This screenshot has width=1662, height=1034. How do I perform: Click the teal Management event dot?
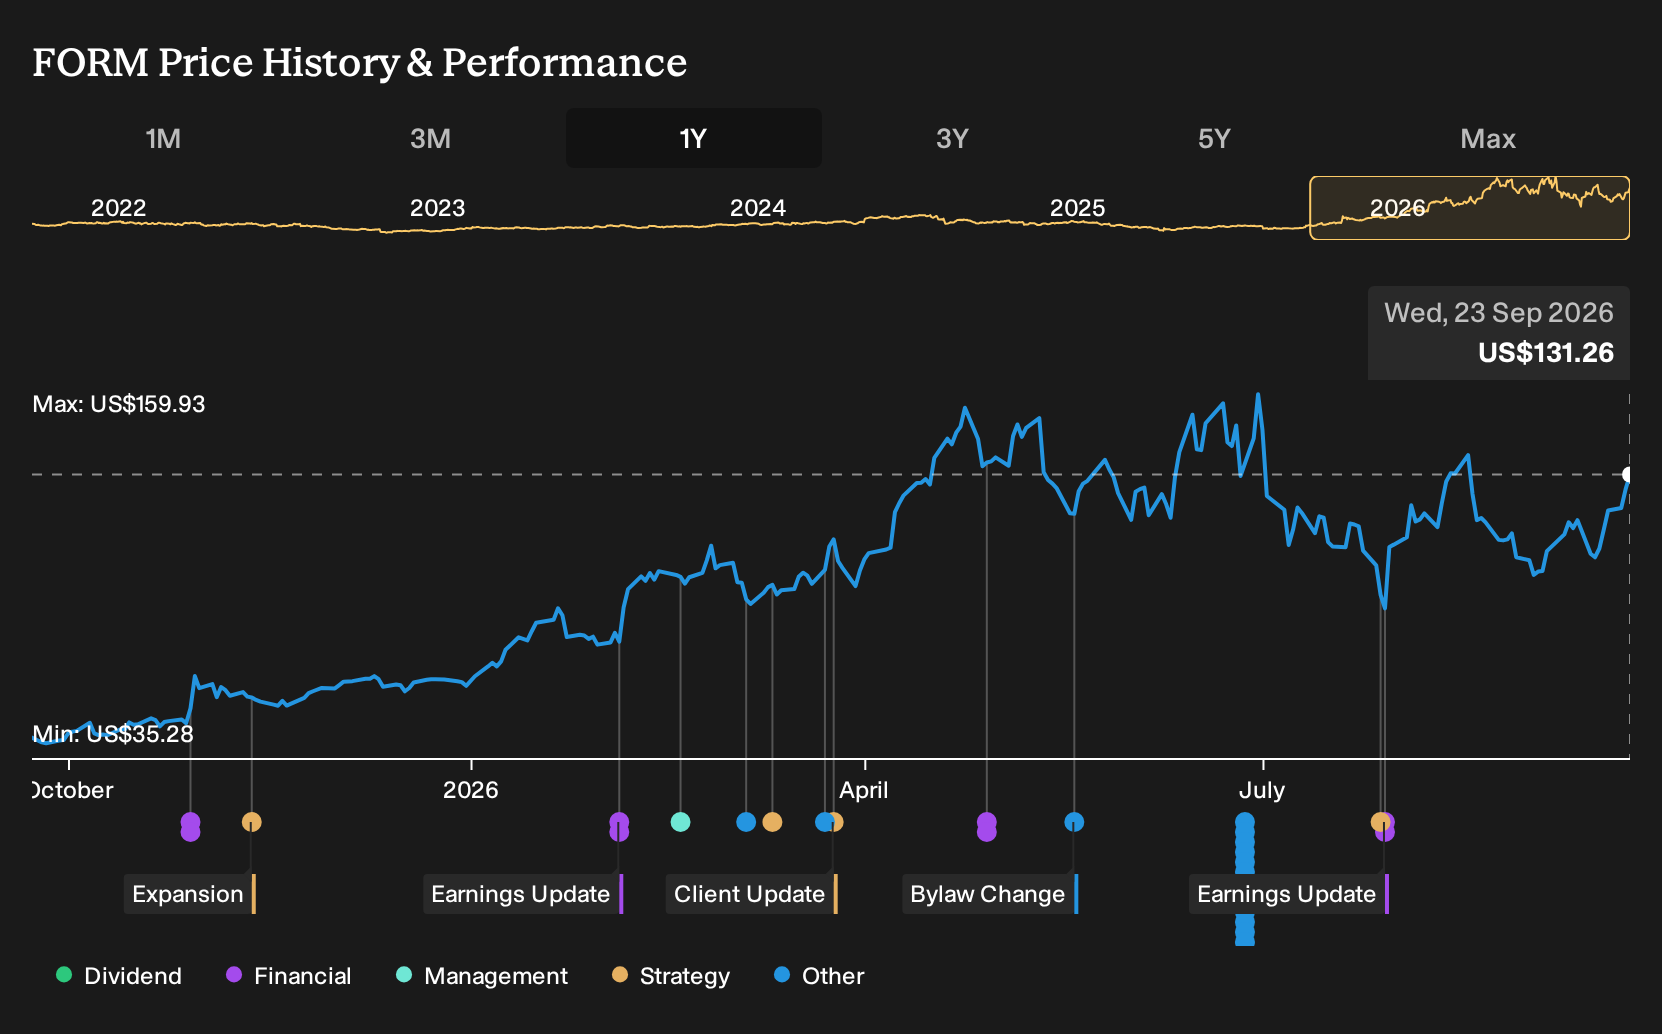680,822
